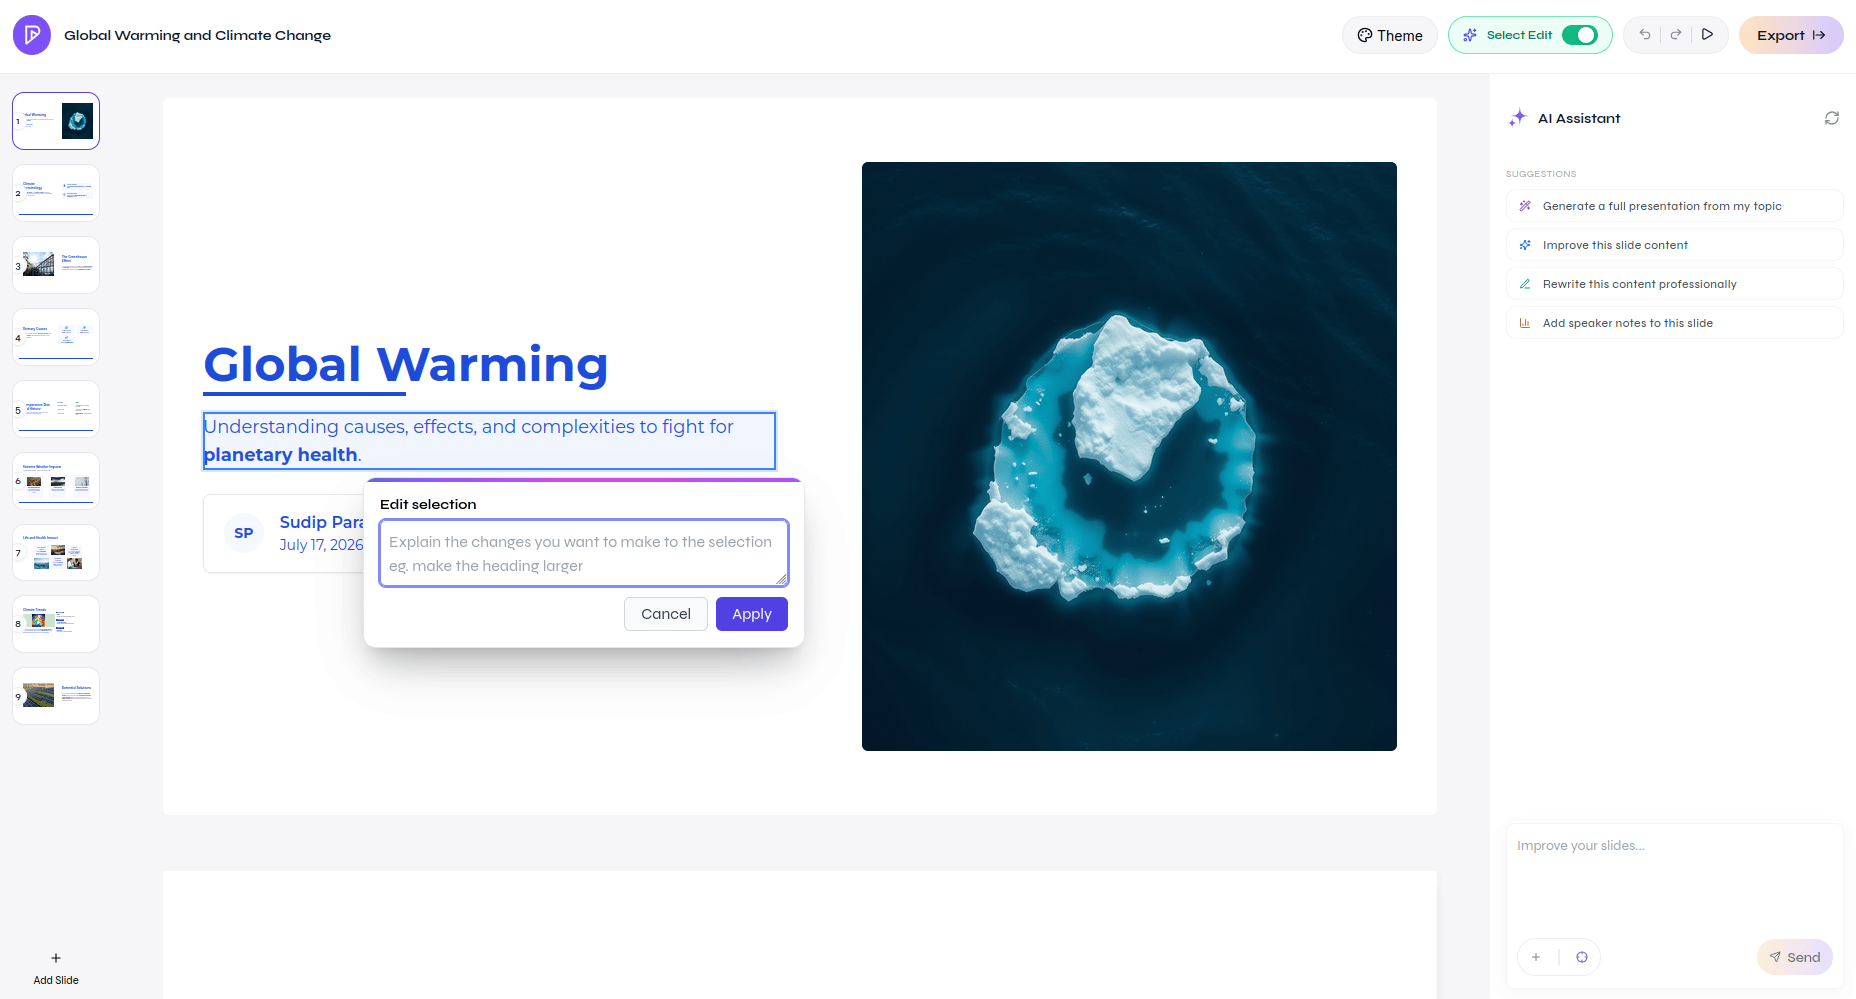Click the plus attach icon in chat
Screen dimensions: 1856x999
click(1536, 957)
